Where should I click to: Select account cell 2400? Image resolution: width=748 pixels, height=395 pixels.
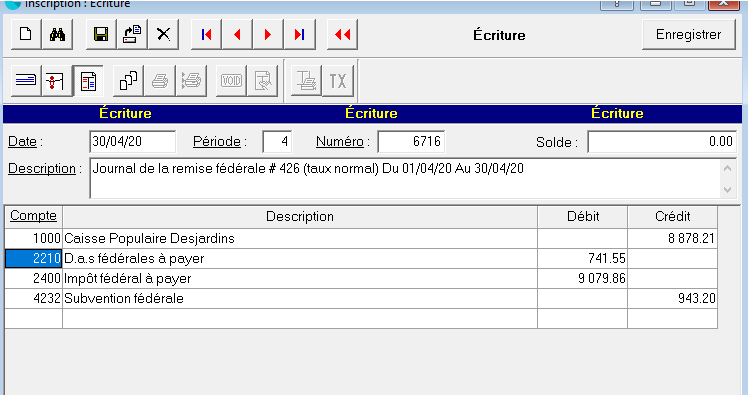pos(33,278)
